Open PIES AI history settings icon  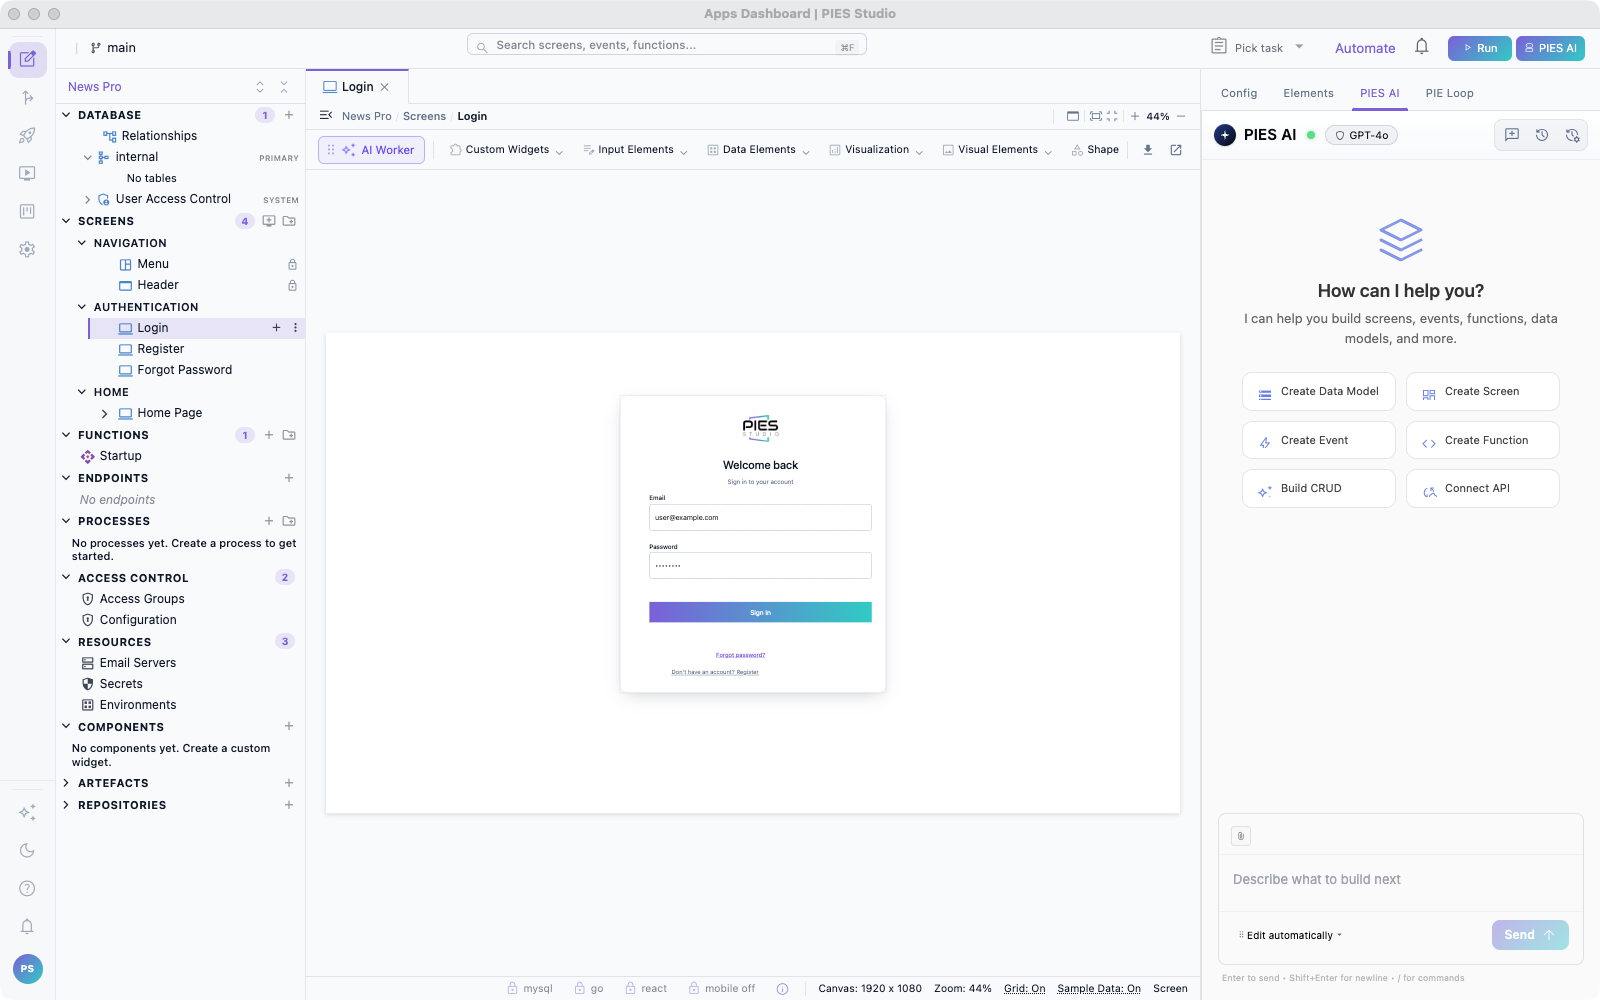coord(1572,135)
